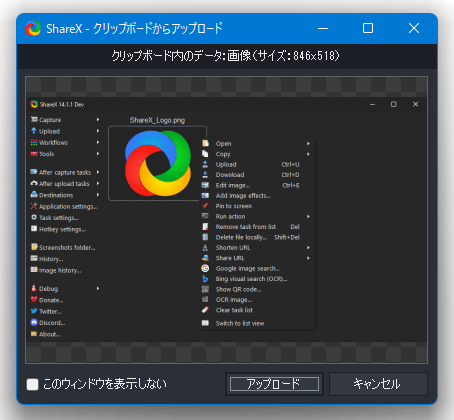The height and width of the screenshot is (420, 454).
Task: Select Share URL in the context menu
Action: (257, 258)
